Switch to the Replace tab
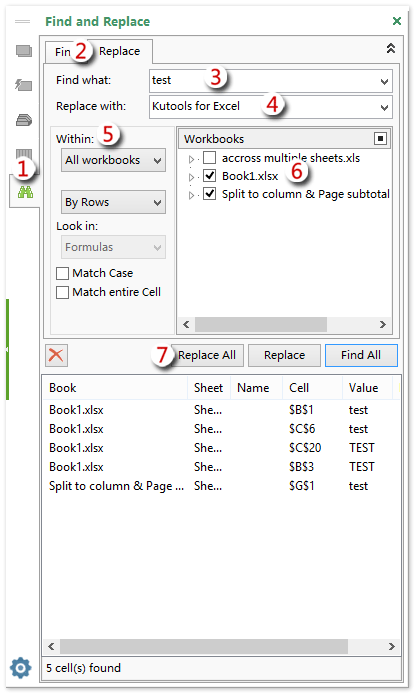The height and width of the screenshot is (695, 415). click(x=120, y=51)
